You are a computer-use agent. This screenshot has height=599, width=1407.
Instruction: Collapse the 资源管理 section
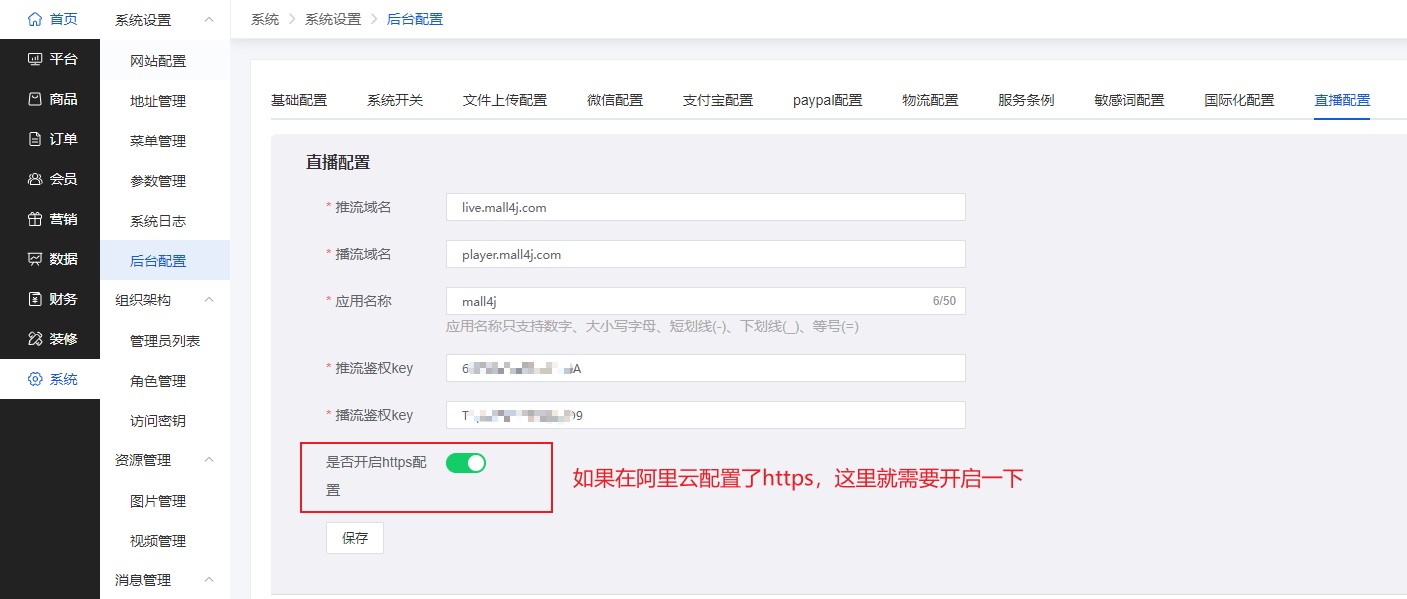tap(209, 460)
